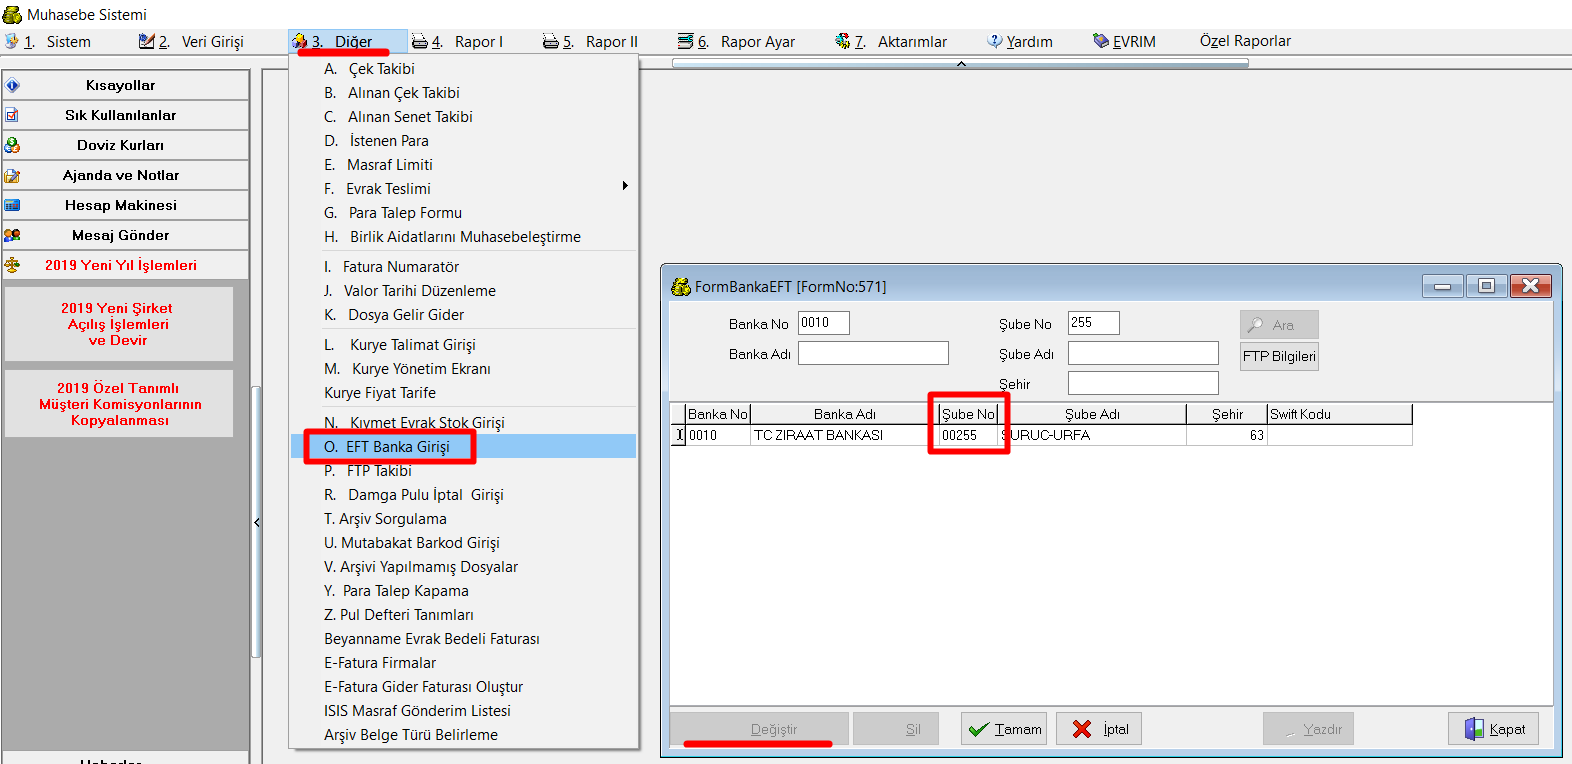This screenshot has height=764, width=1572.
Task: Click the Banka Adı input field
Action: click(873, 353)
